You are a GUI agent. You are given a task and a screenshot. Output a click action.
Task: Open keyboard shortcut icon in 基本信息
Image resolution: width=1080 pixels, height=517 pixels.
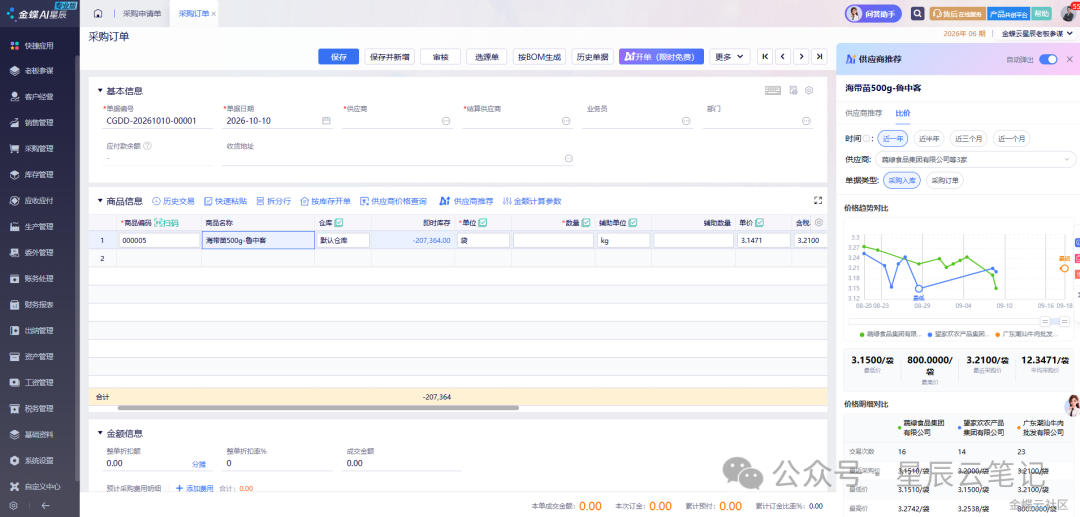point(773,90)
